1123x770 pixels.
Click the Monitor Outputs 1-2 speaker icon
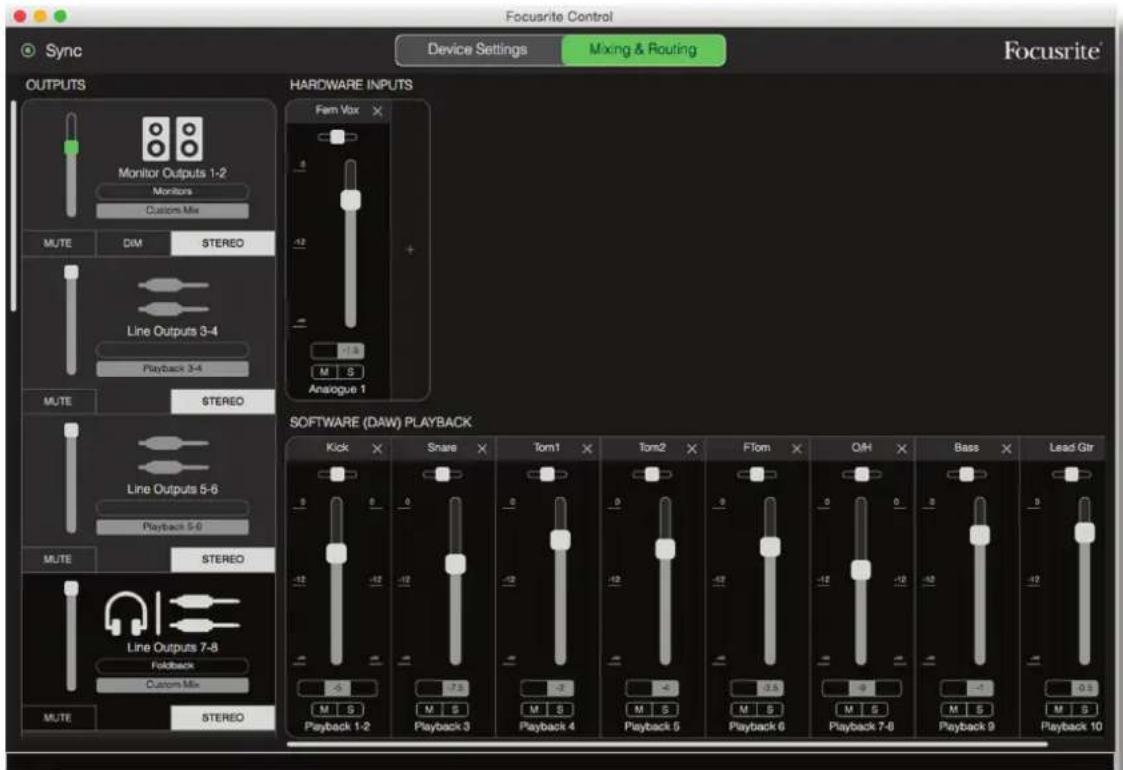173,138
